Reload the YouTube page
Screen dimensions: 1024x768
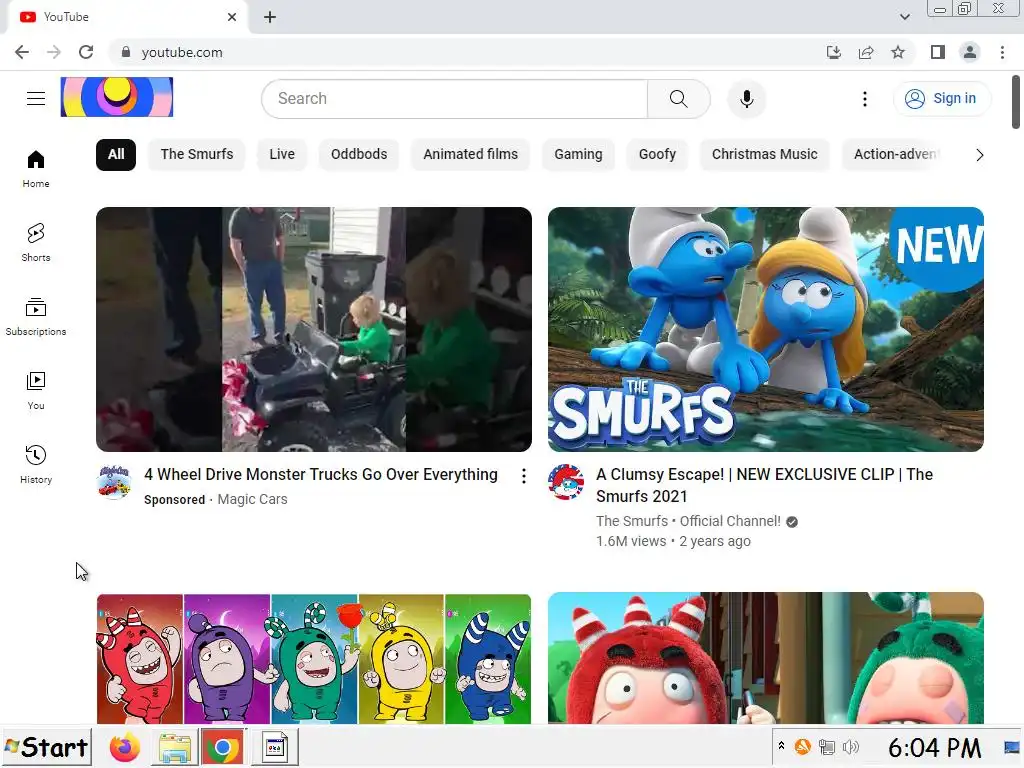coord(86,52)
